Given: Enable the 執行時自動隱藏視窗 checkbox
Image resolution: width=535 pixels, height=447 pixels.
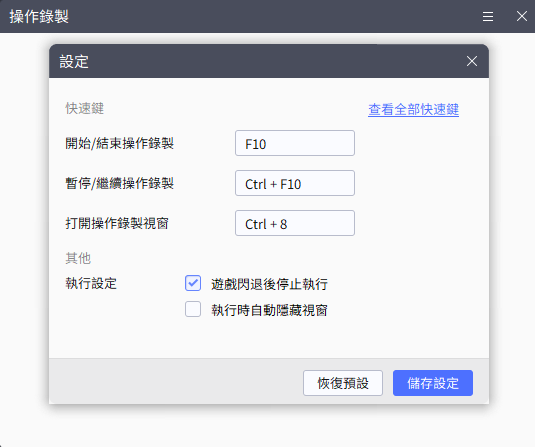Looking at the screenshot, I should 193,309.
